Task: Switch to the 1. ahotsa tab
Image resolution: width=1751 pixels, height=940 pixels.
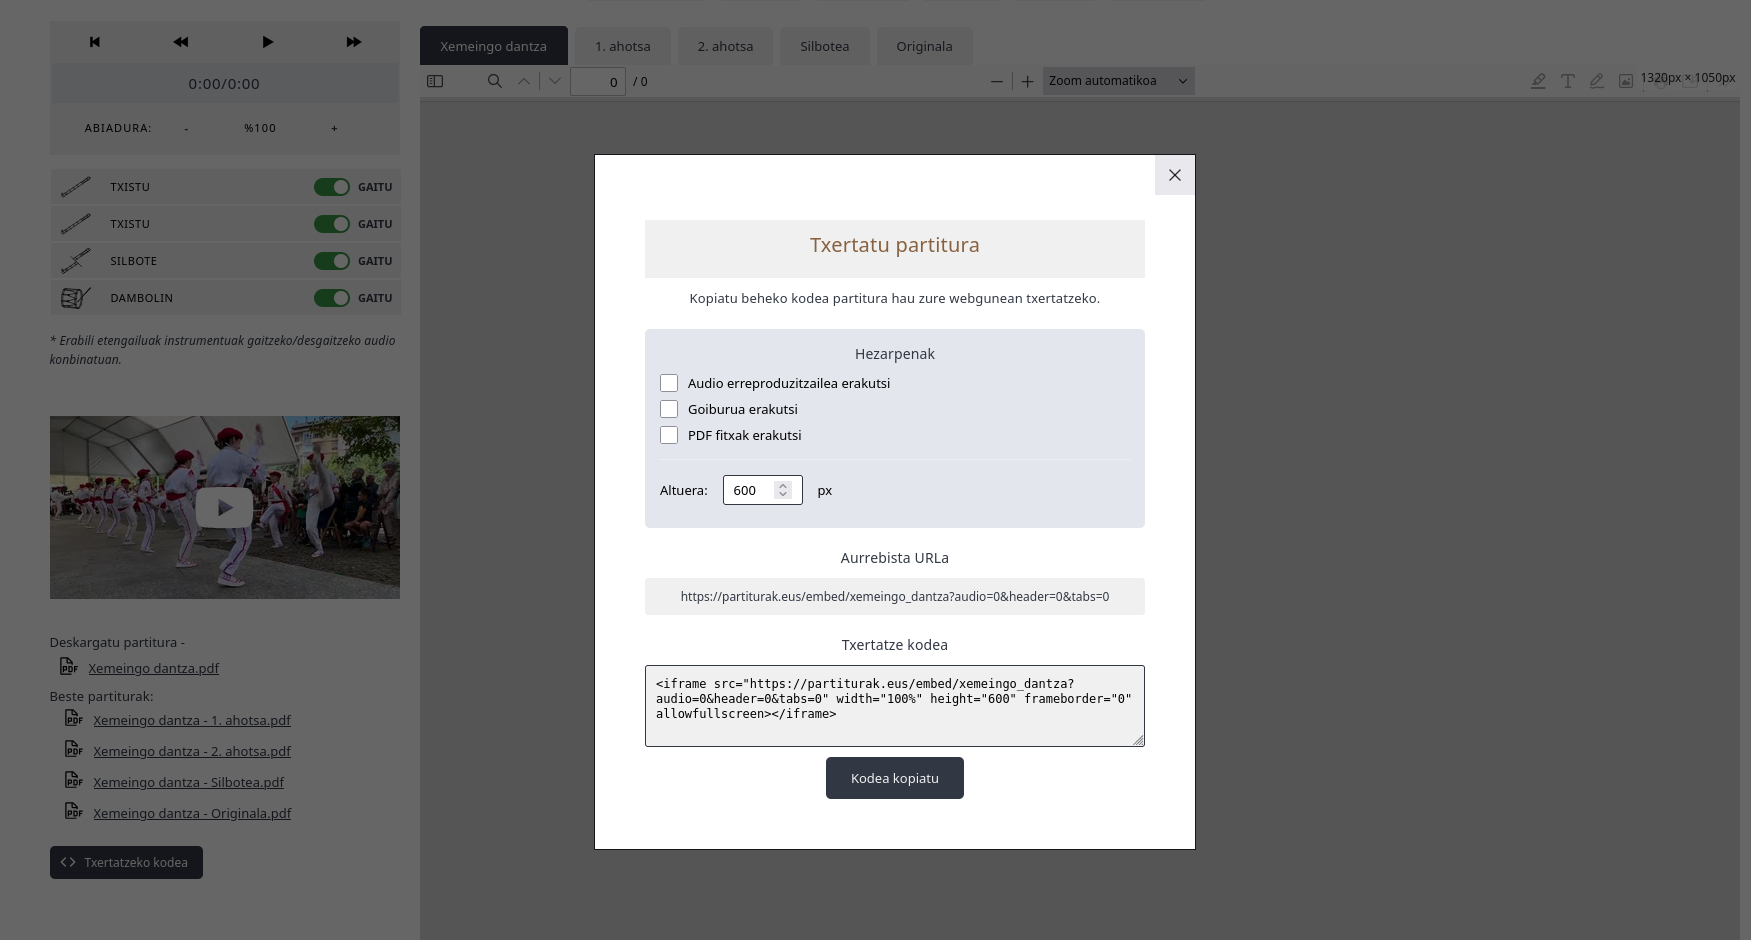Action: click(x=622, y=46)
